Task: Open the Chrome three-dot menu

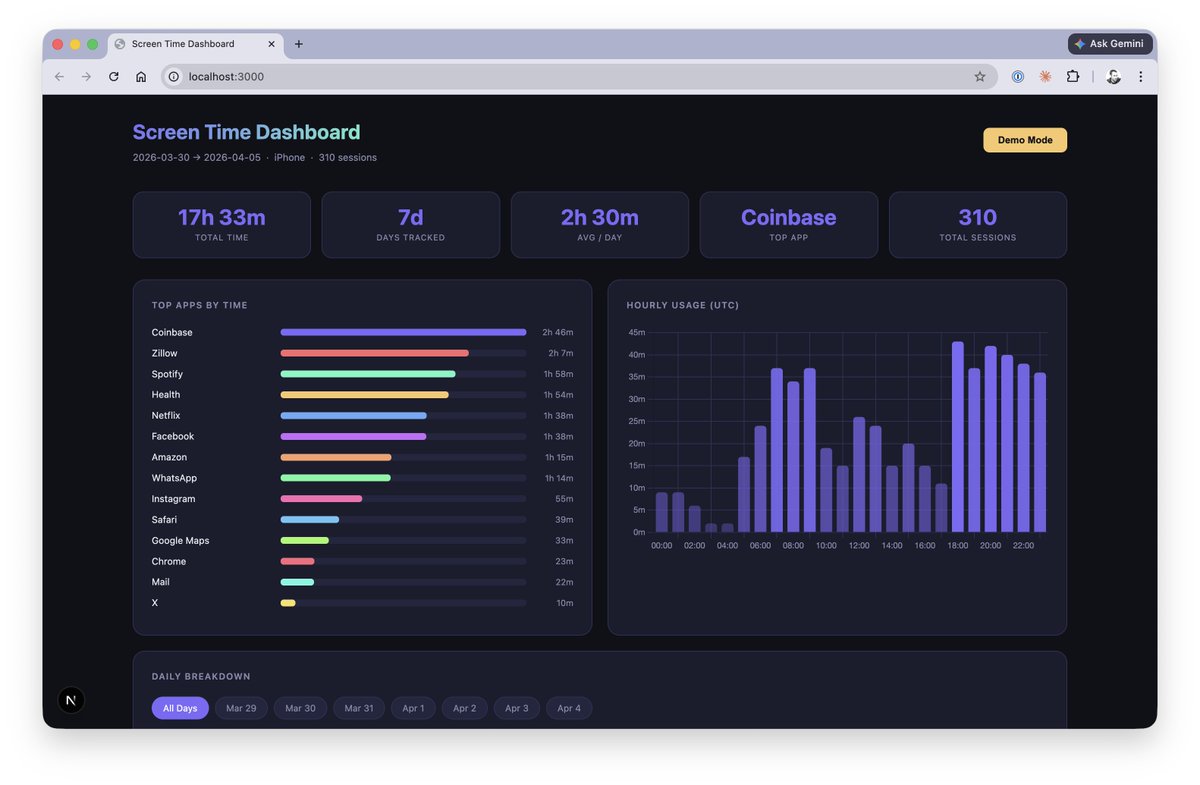Action: point(1140,76)
